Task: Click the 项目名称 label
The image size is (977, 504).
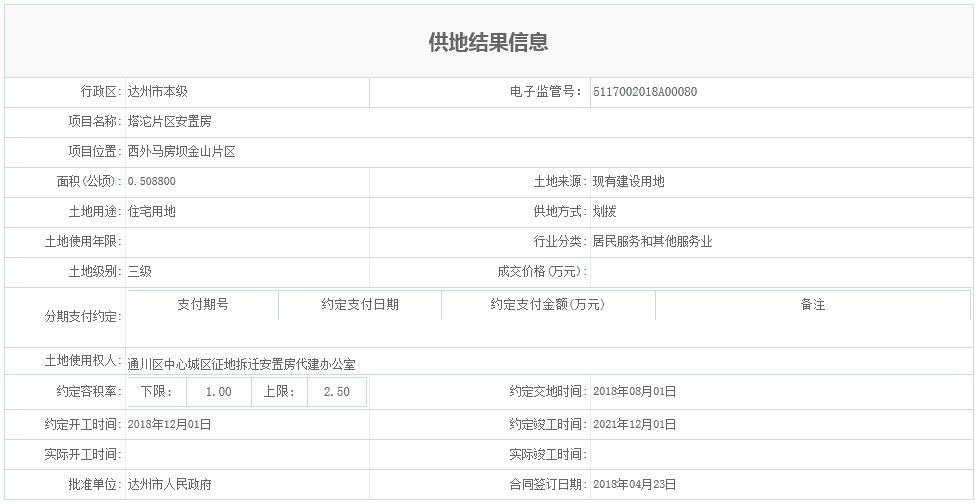Action: (x=95, y=121)
